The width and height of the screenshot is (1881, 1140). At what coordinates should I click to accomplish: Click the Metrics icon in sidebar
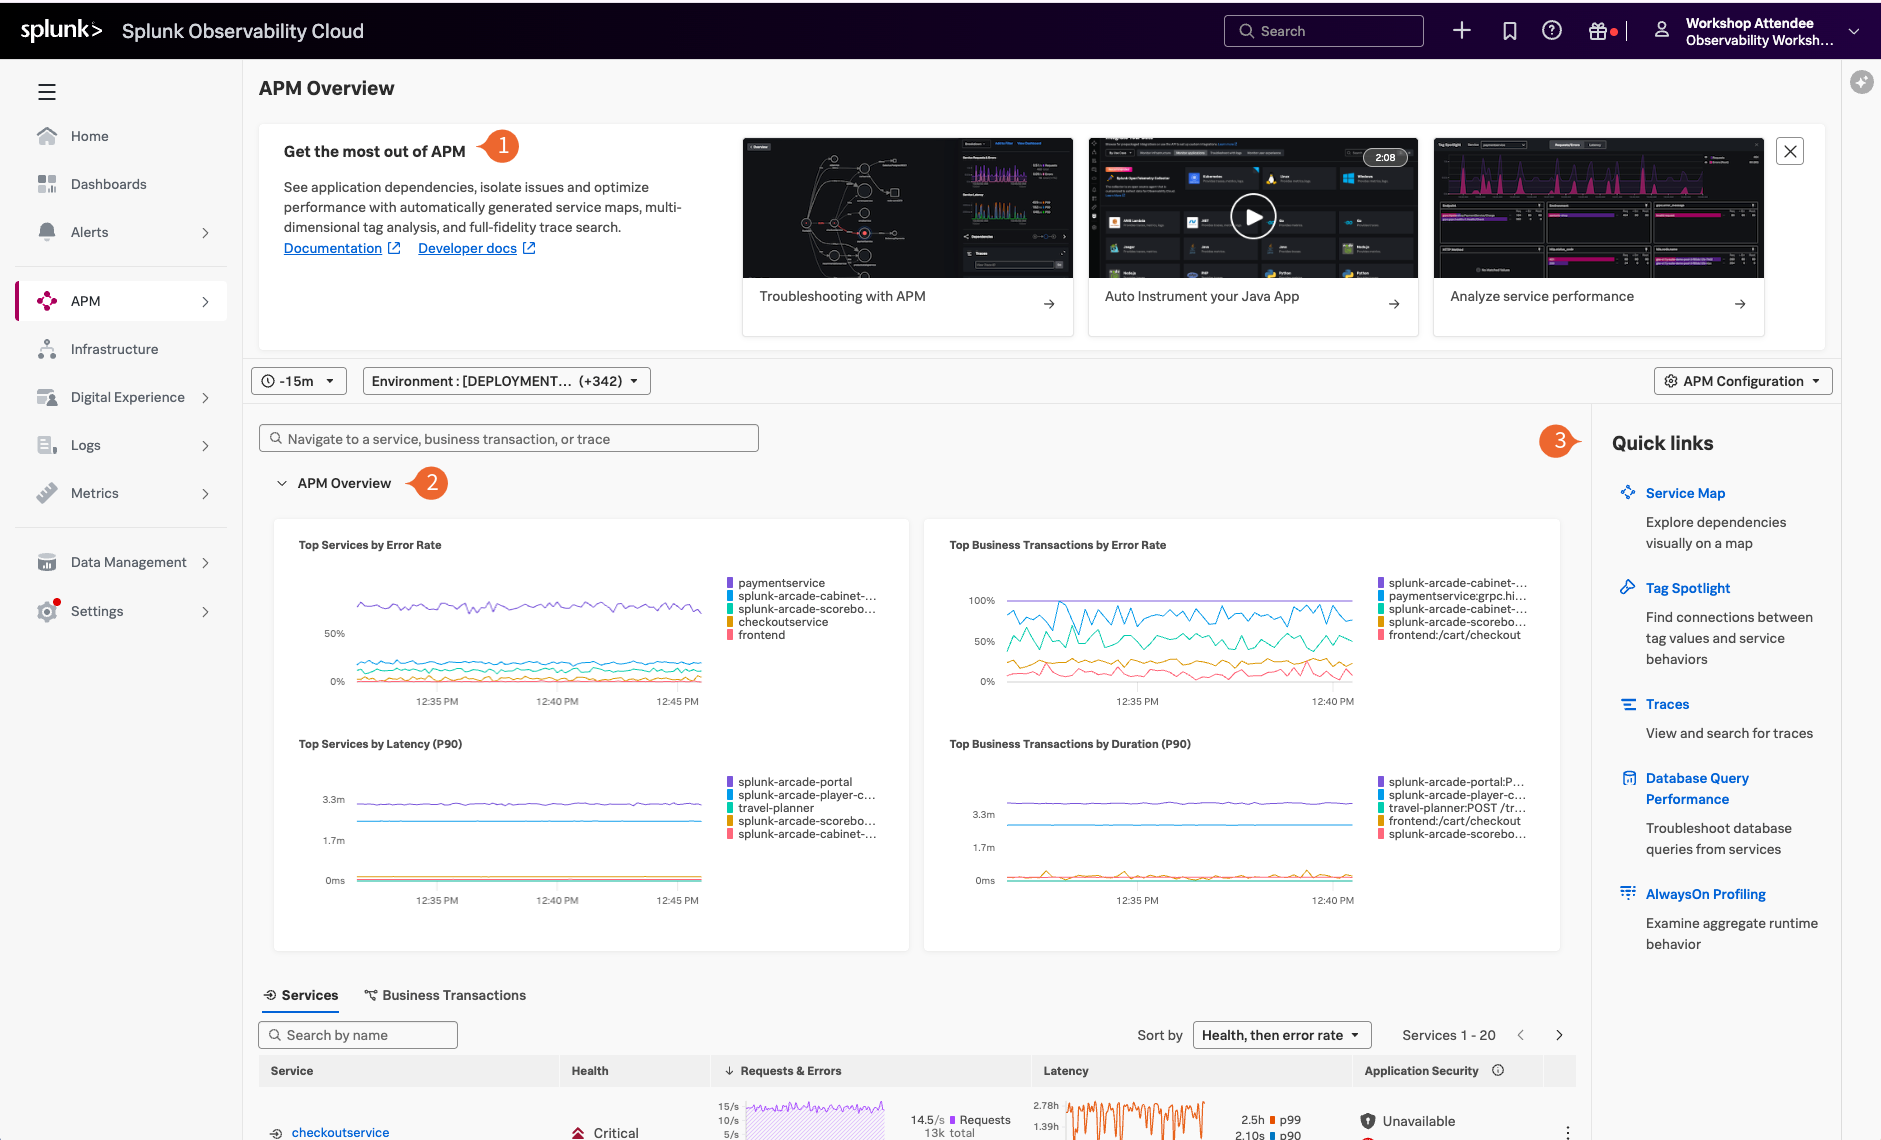click(x=47, y=493)
